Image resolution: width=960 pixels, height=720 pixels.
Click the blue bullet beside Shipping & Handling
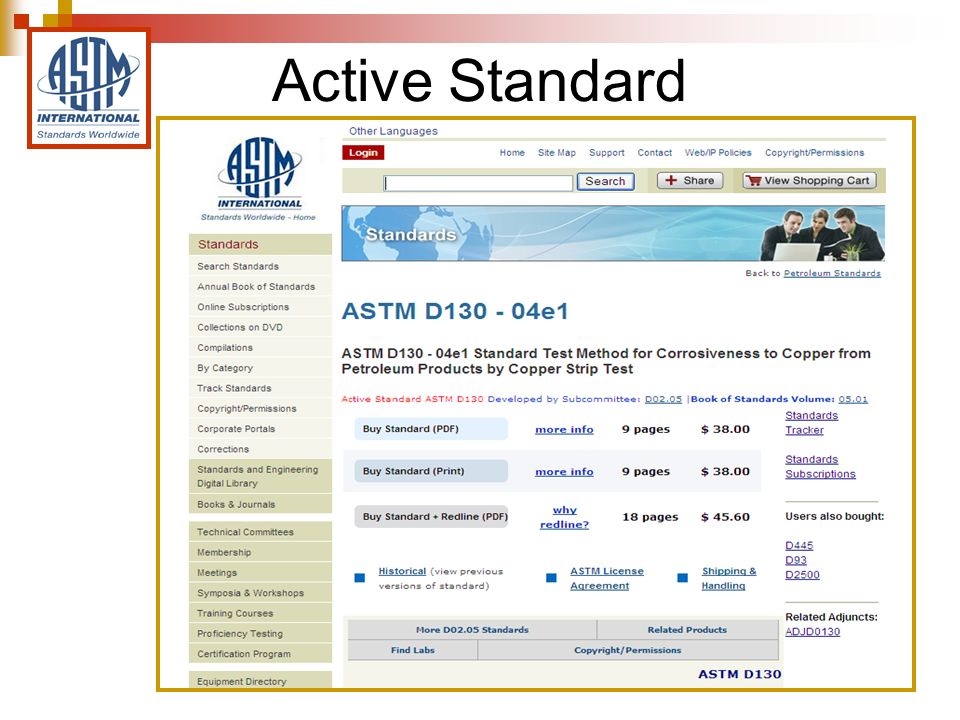pyautogui.click(x=683, y=577)
